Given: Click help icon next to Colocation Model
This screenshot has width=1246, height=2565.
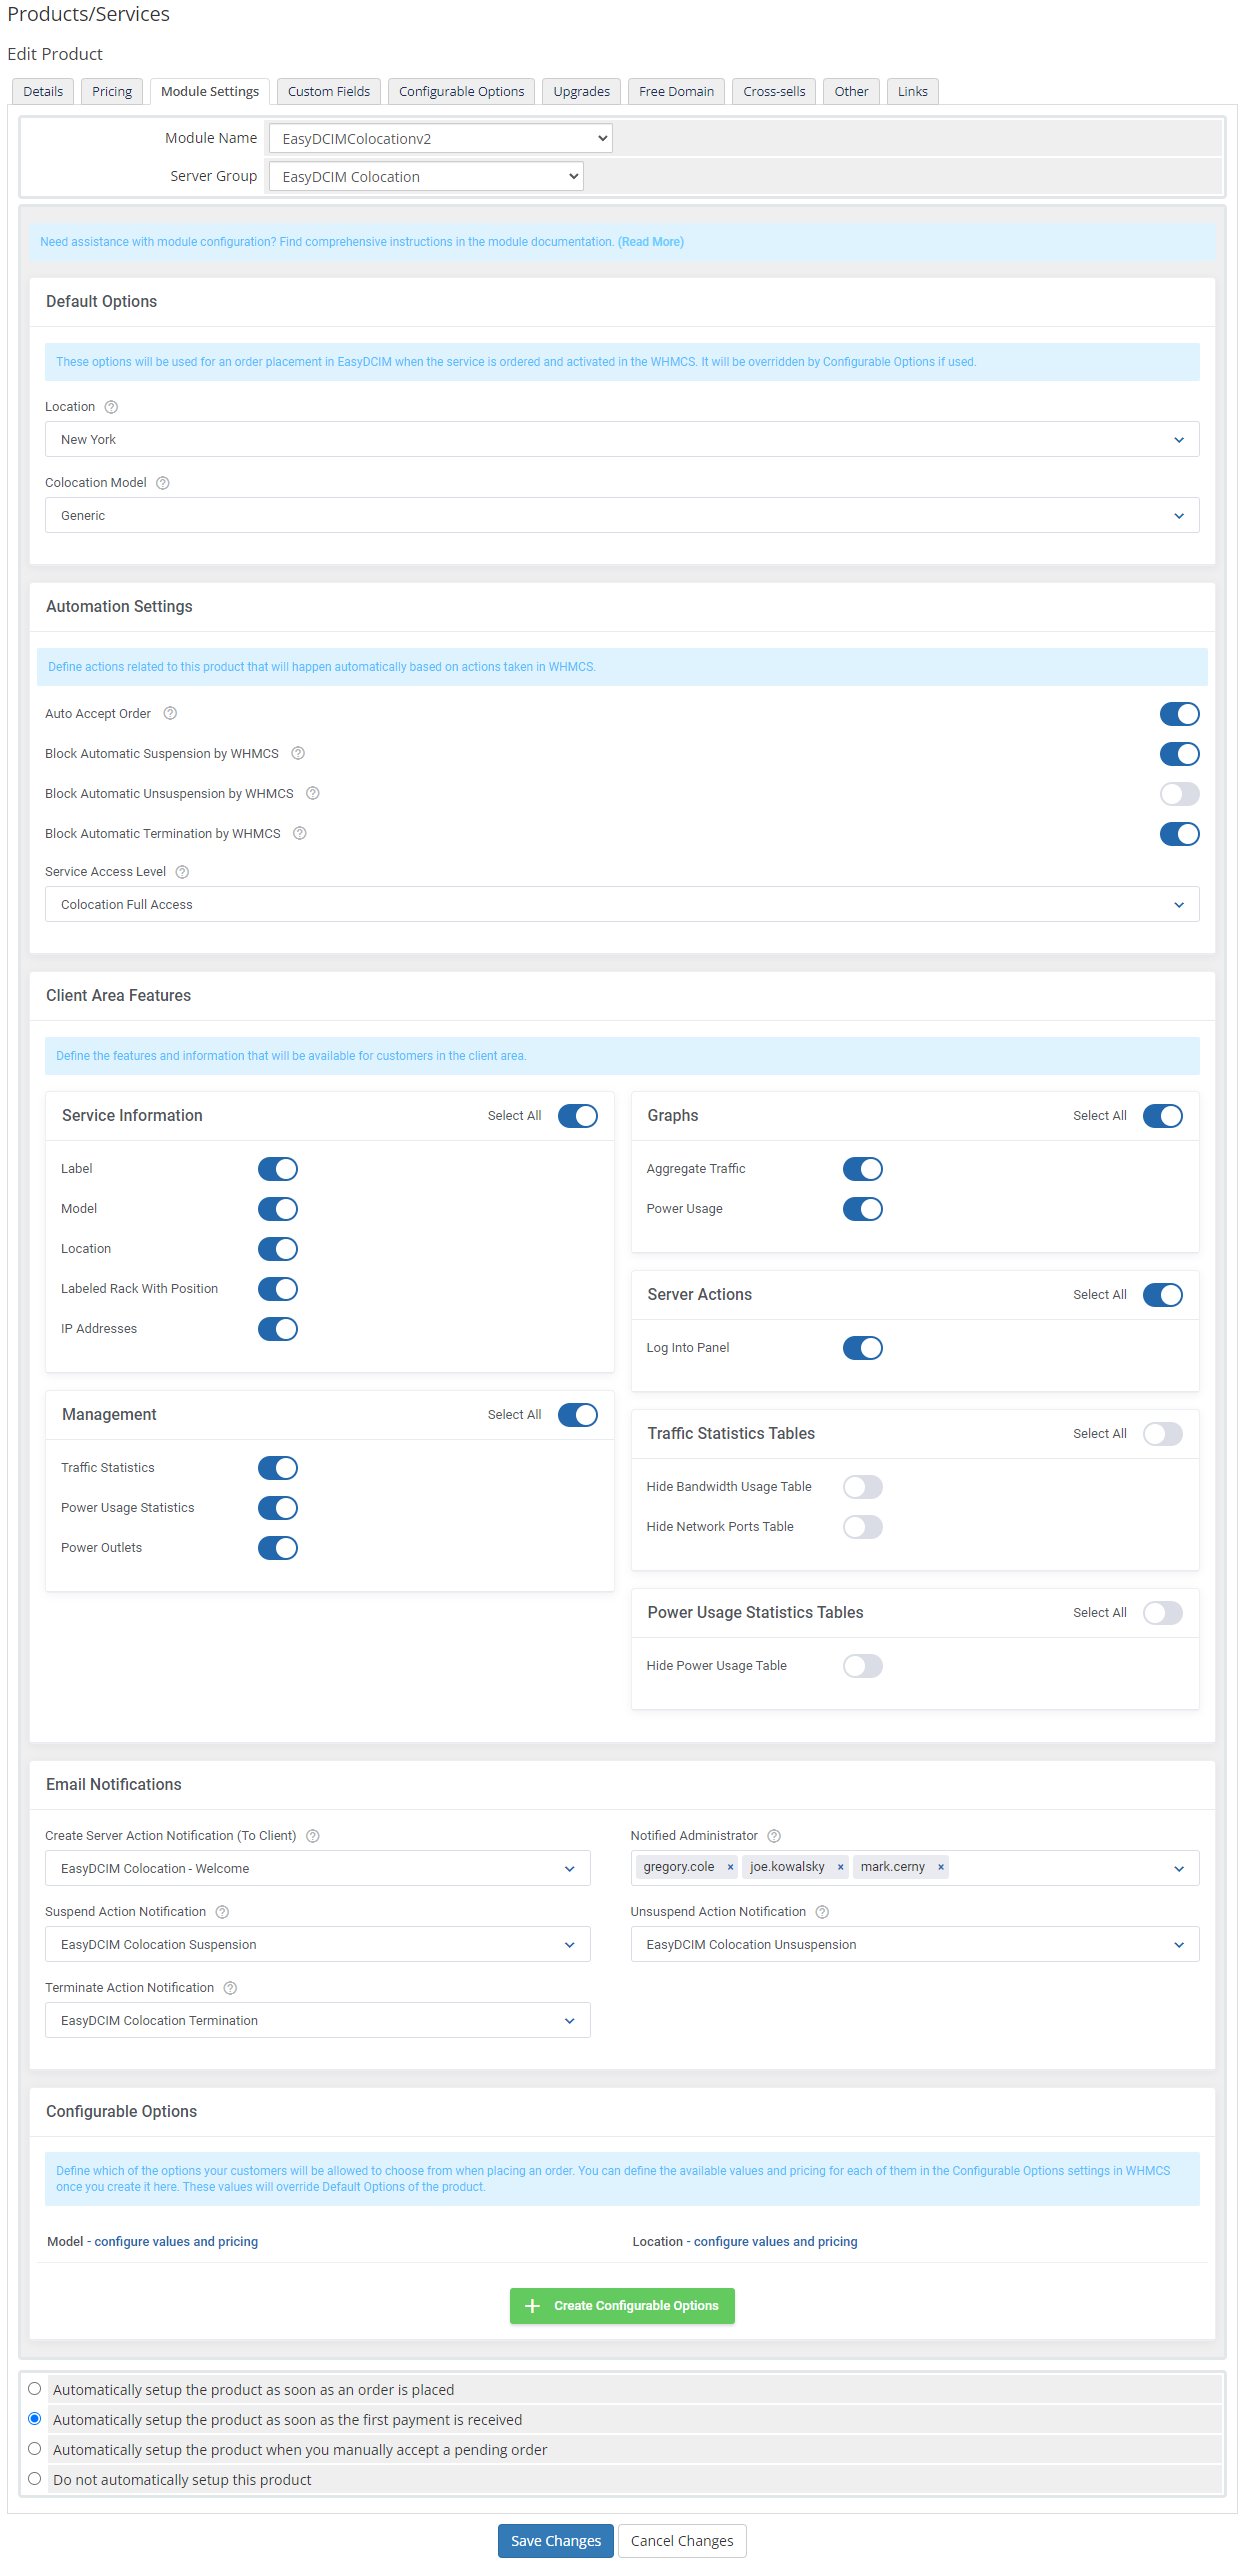Looking at the screenshot, I should pos(163,483).
